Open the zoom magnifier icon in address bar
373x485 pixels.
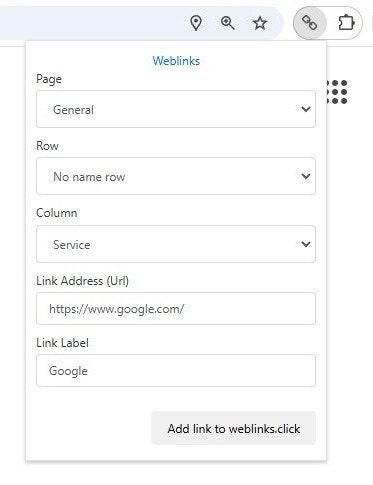click(228, 23)
